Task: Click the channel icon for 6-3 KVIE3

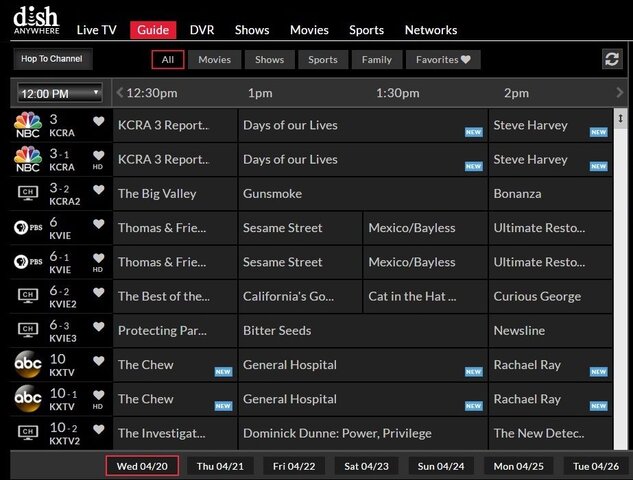Action: [x=26, y=330]
